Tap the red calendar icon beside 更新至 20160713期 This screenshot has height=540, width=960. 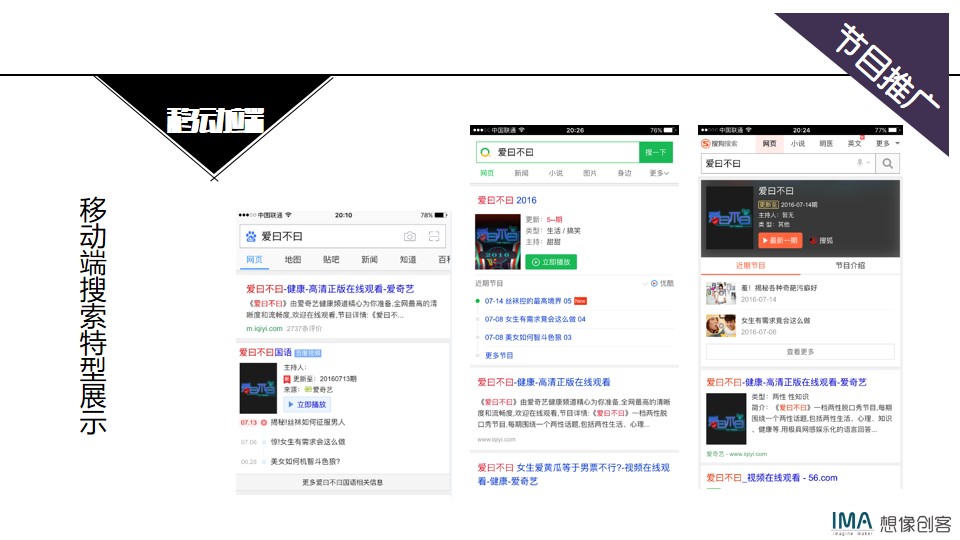[287, 379]
